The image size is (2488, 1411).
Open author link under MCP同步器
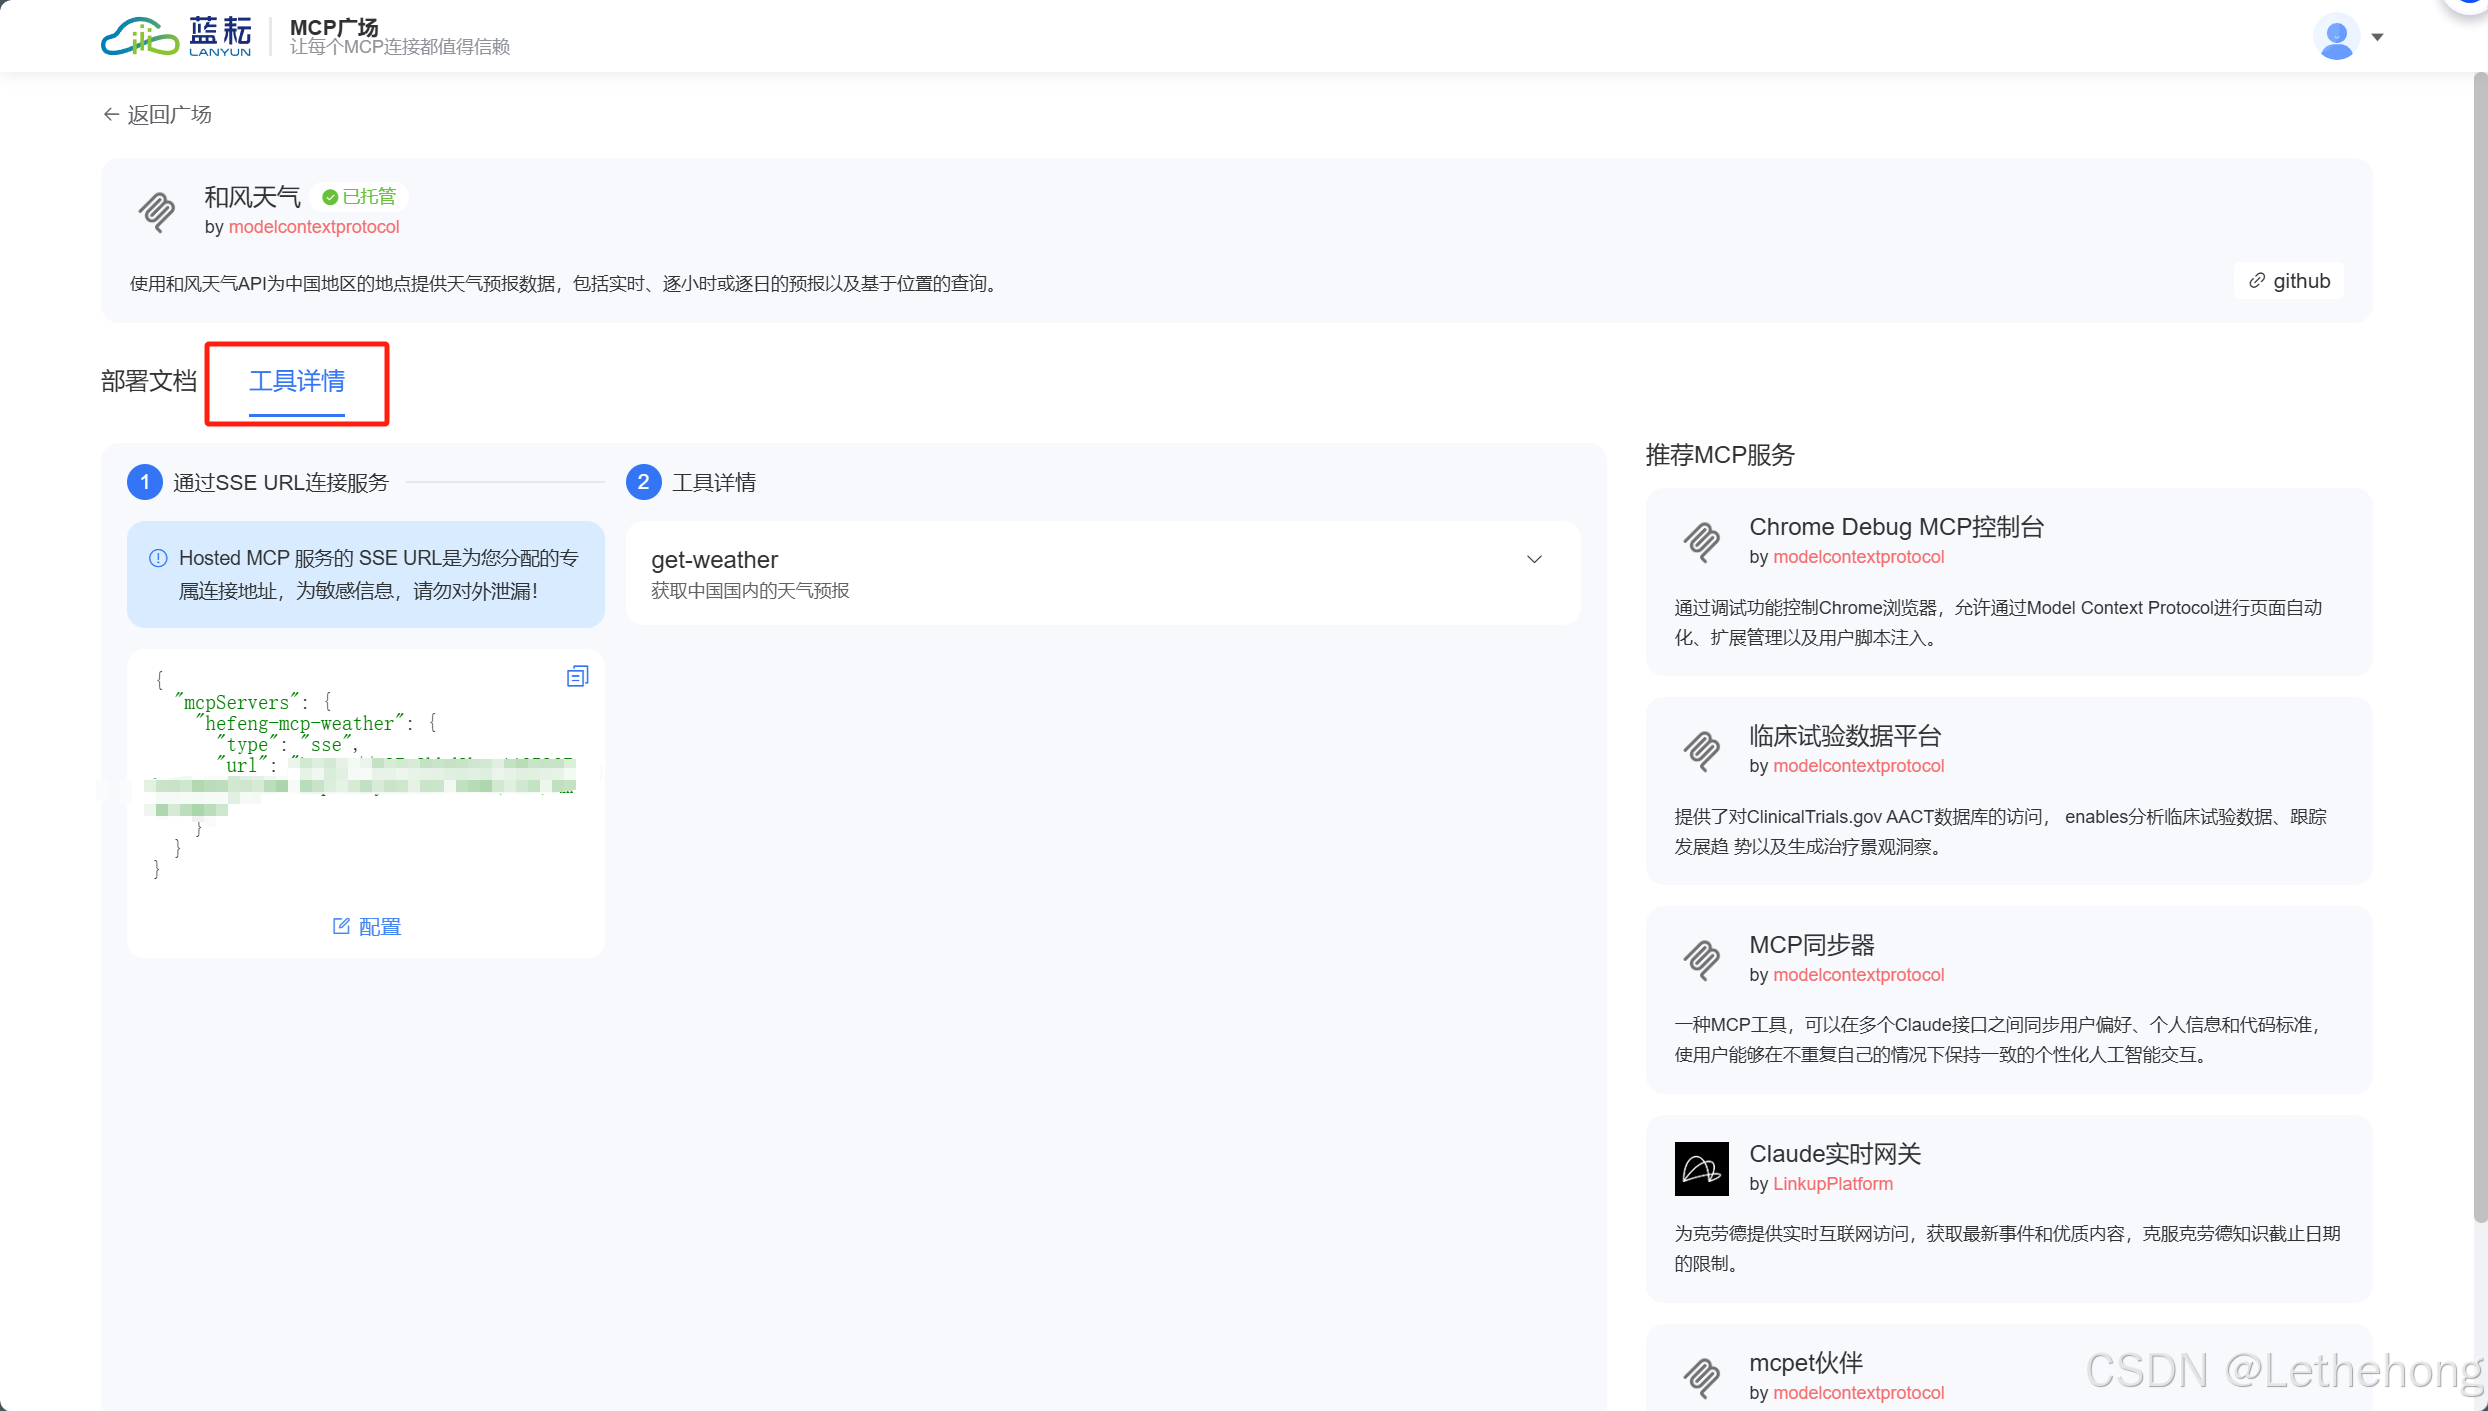click(1858, 975)
